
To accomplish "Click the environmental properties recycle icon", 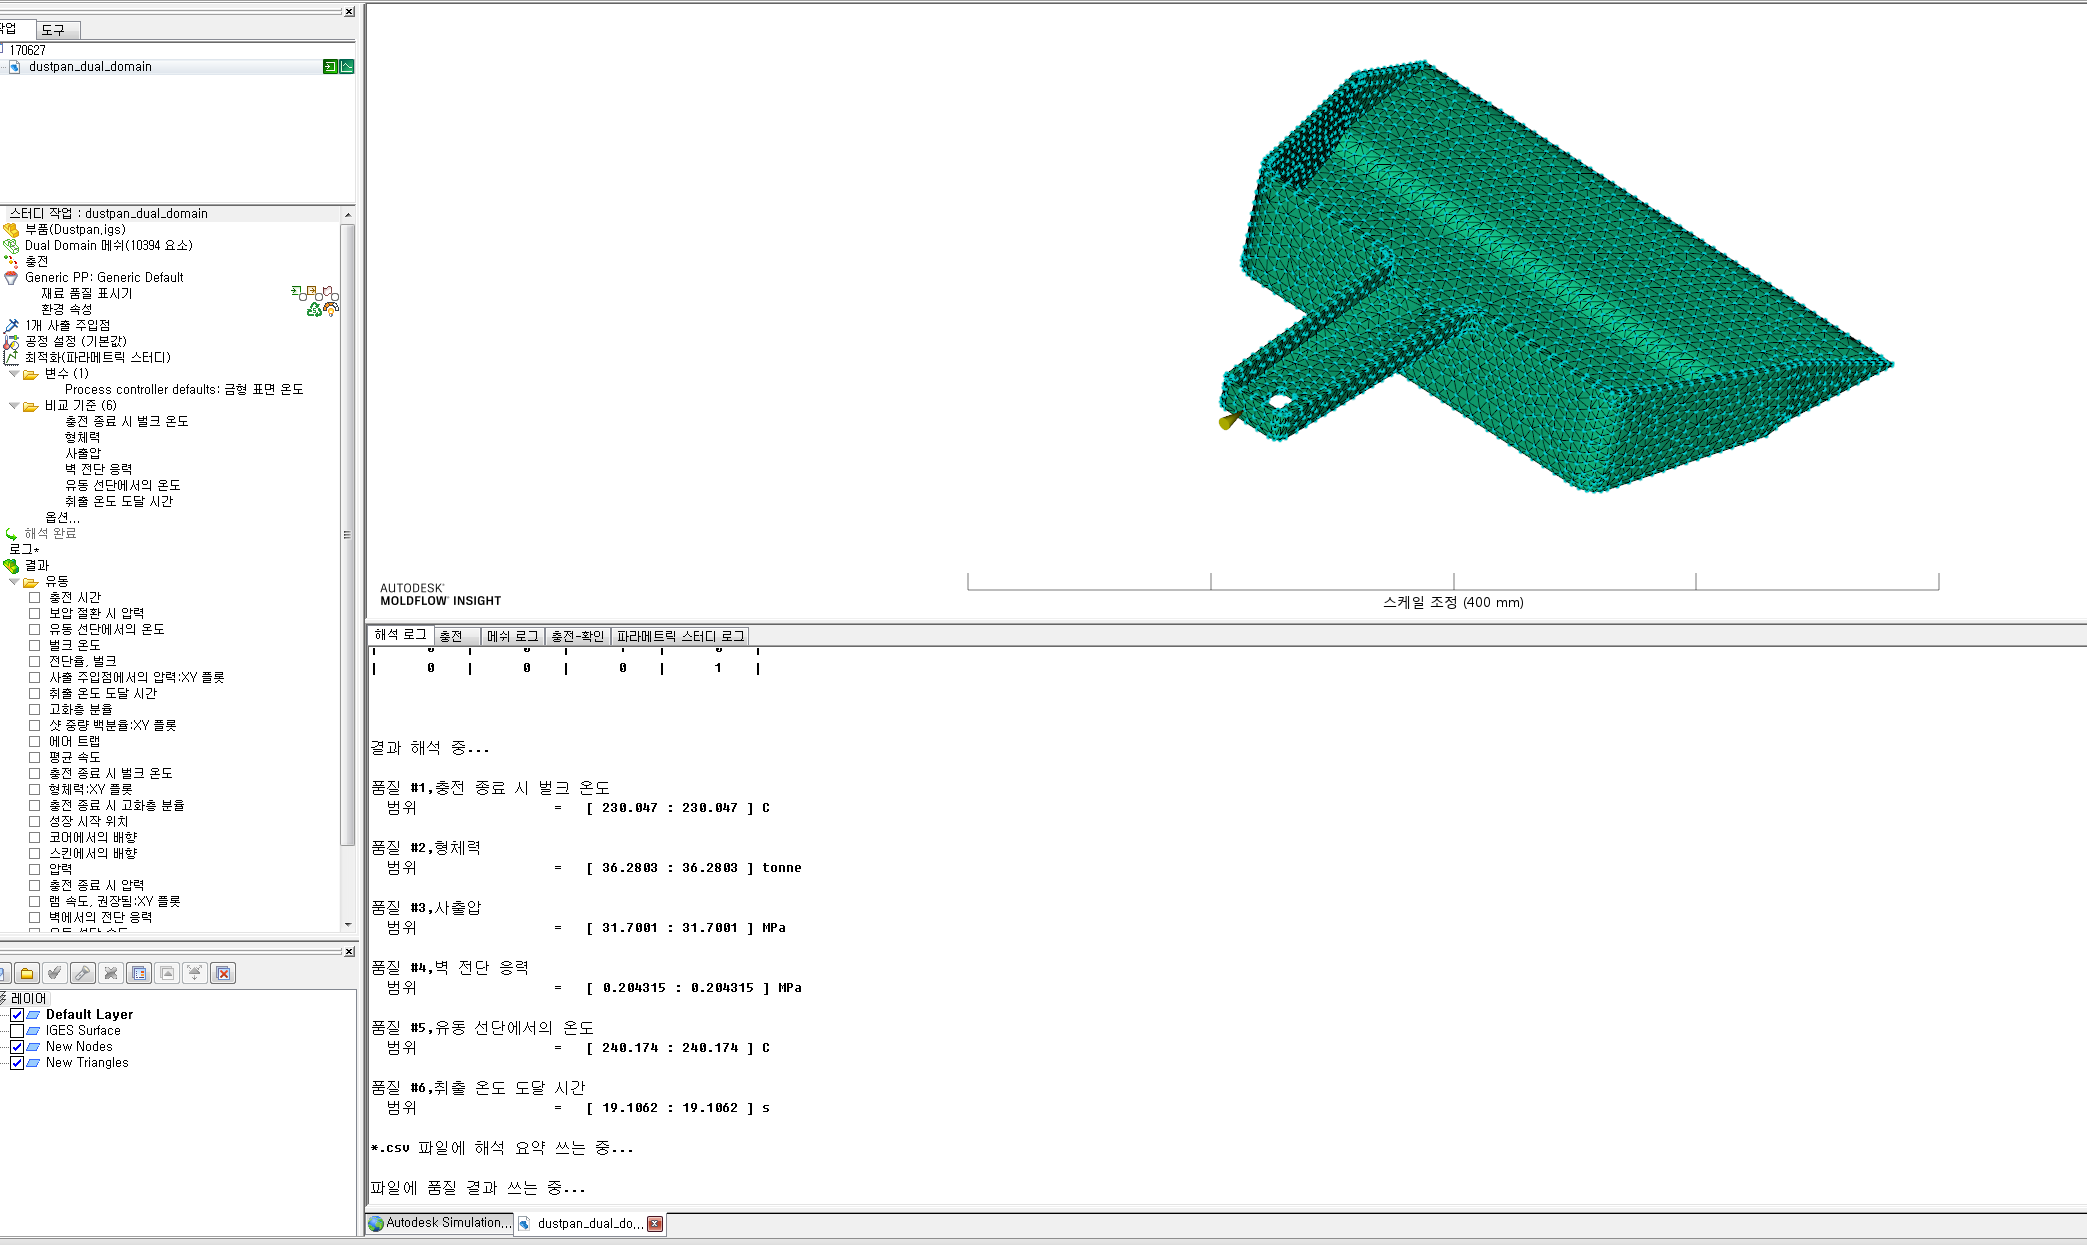I will [x=314, y=310].
